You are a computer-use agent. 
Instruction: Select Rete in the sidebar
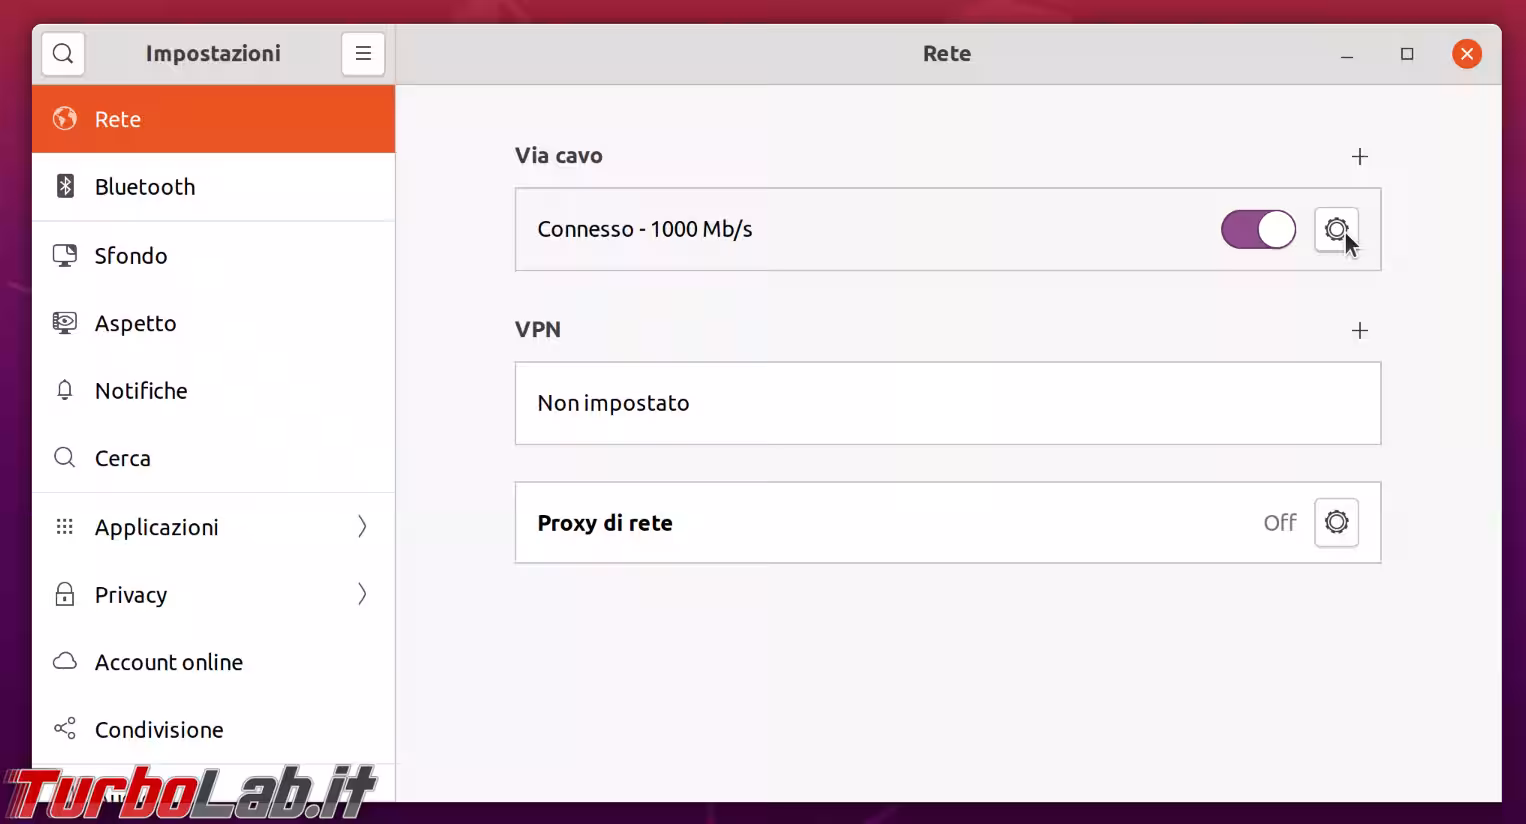tap(213, 119)
